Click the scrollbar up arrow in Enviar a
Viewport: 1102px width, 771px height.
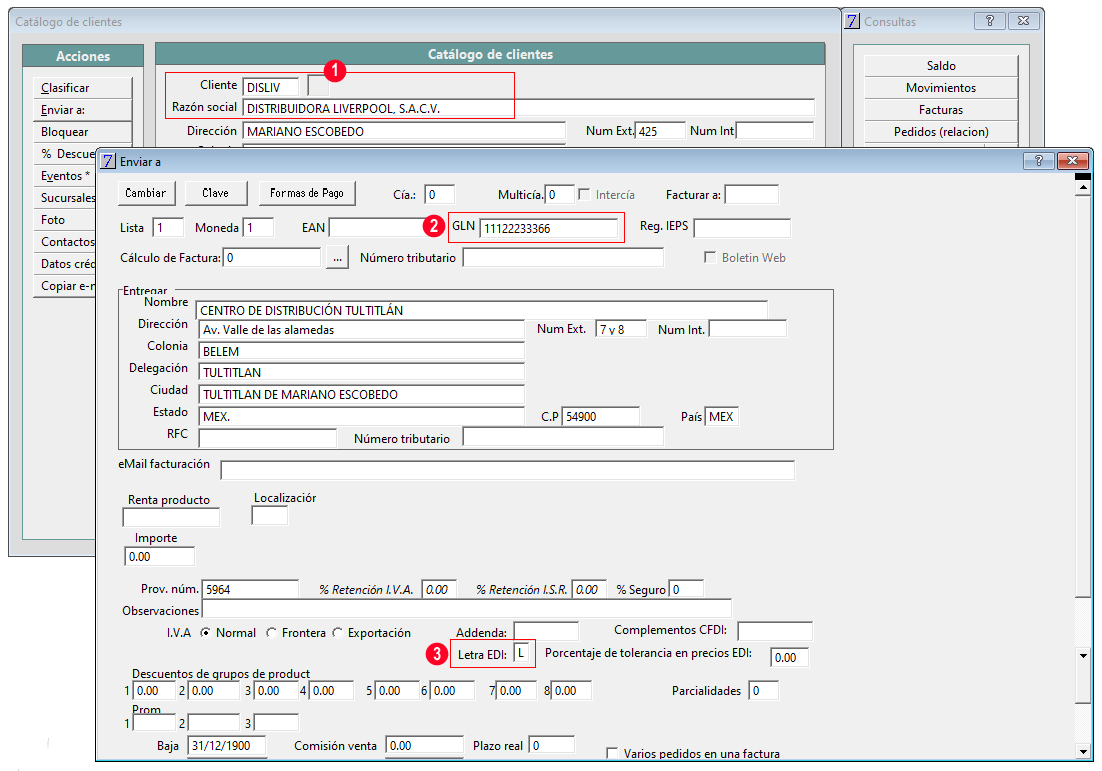[1083, 188]
